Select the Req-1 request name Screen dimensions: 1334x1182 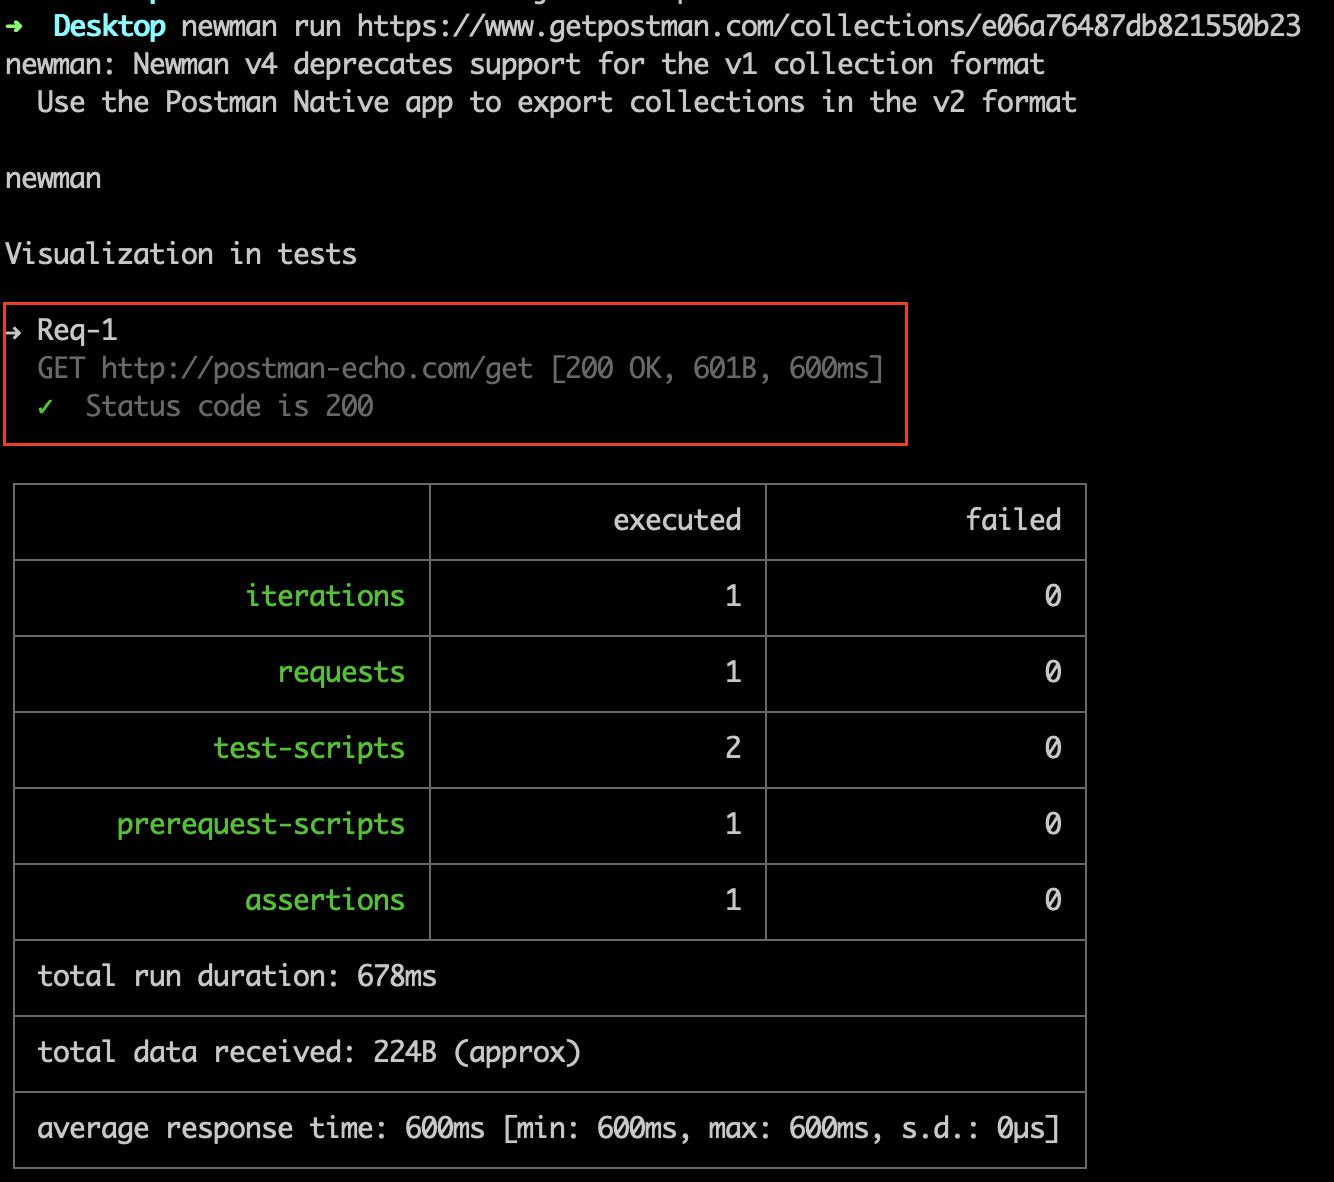[x=77, y=330]
